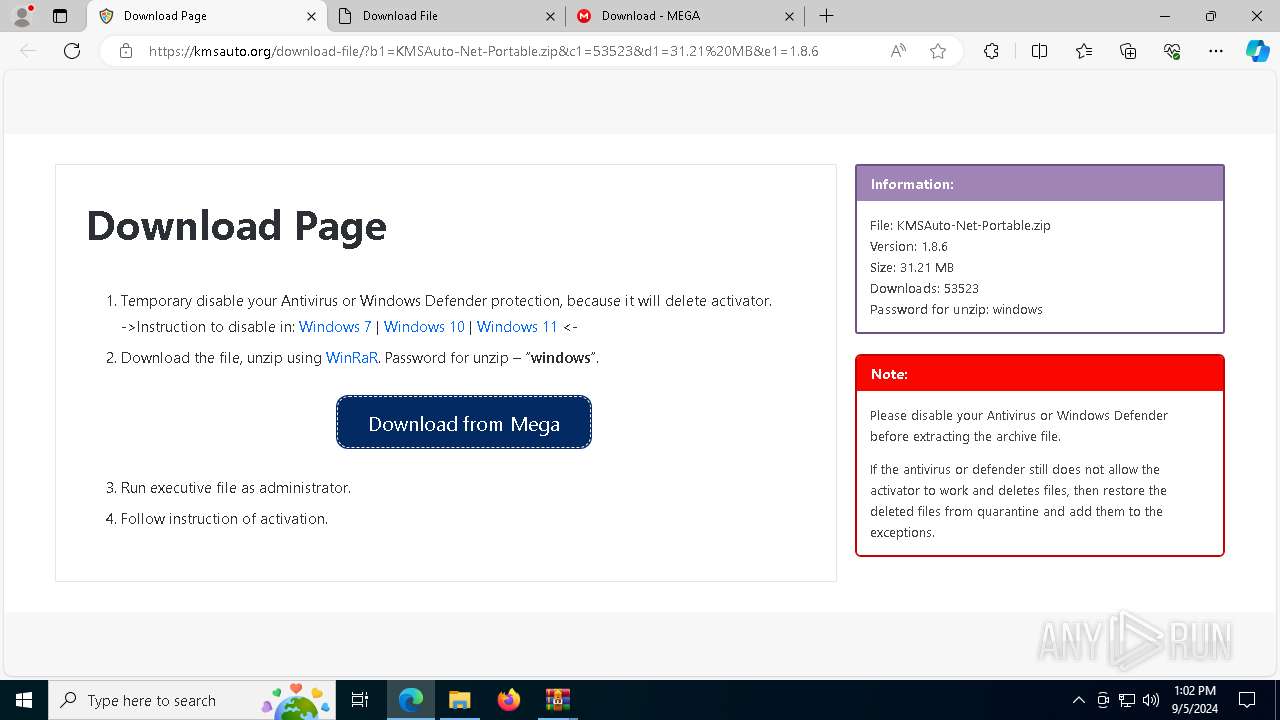This screenshot has width=1280, height=720.
Task: Refresh the page with the reload icon
Action: coord(72,51)
